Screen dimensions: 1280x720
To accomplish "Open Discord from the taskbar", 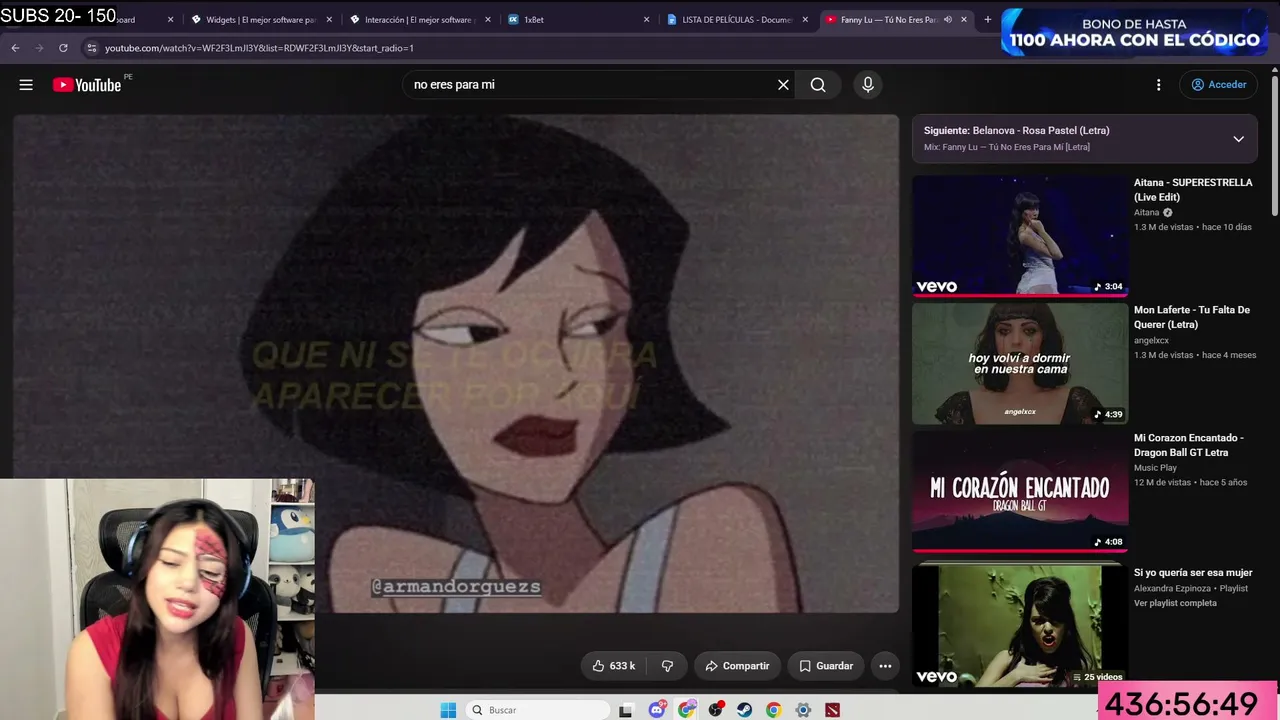I will (x=657, y=710).
